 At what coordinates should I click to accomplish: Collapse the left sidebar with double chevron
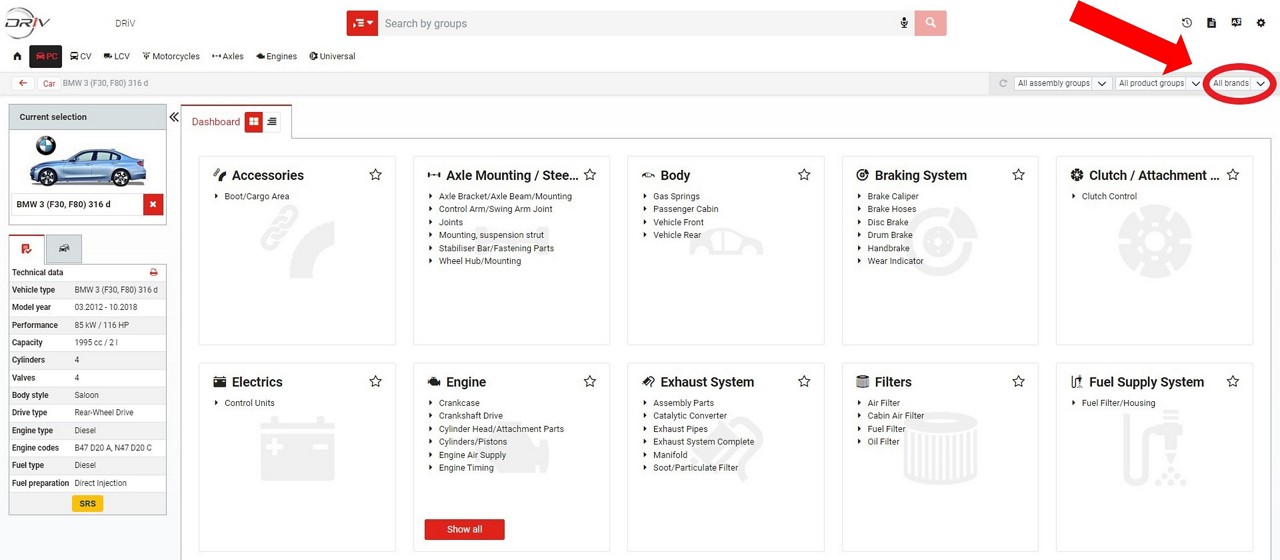[174, 118]
